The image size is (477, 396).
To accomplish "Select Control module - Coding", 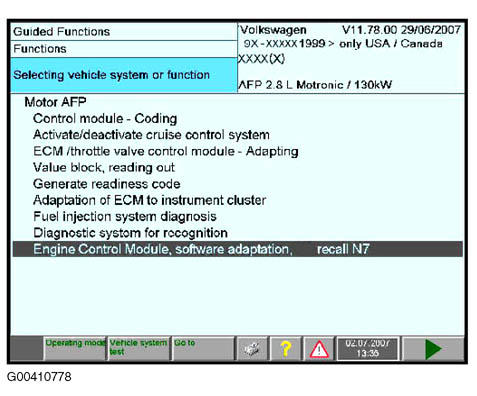I will click(105, 118).
